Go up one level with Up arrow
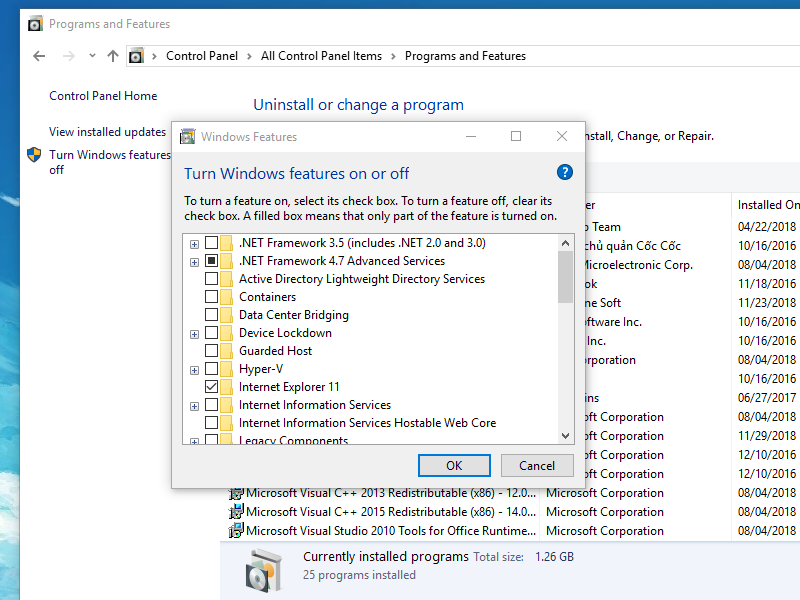Screen dimensions: 800x600 click(113, 56)
